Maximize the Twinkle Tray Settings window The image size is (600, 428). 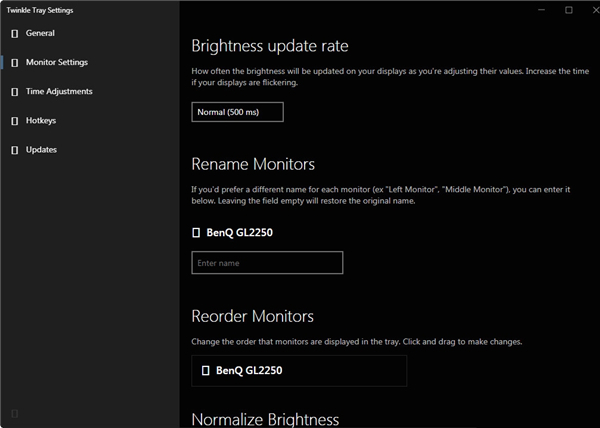(x=568, y=10)
